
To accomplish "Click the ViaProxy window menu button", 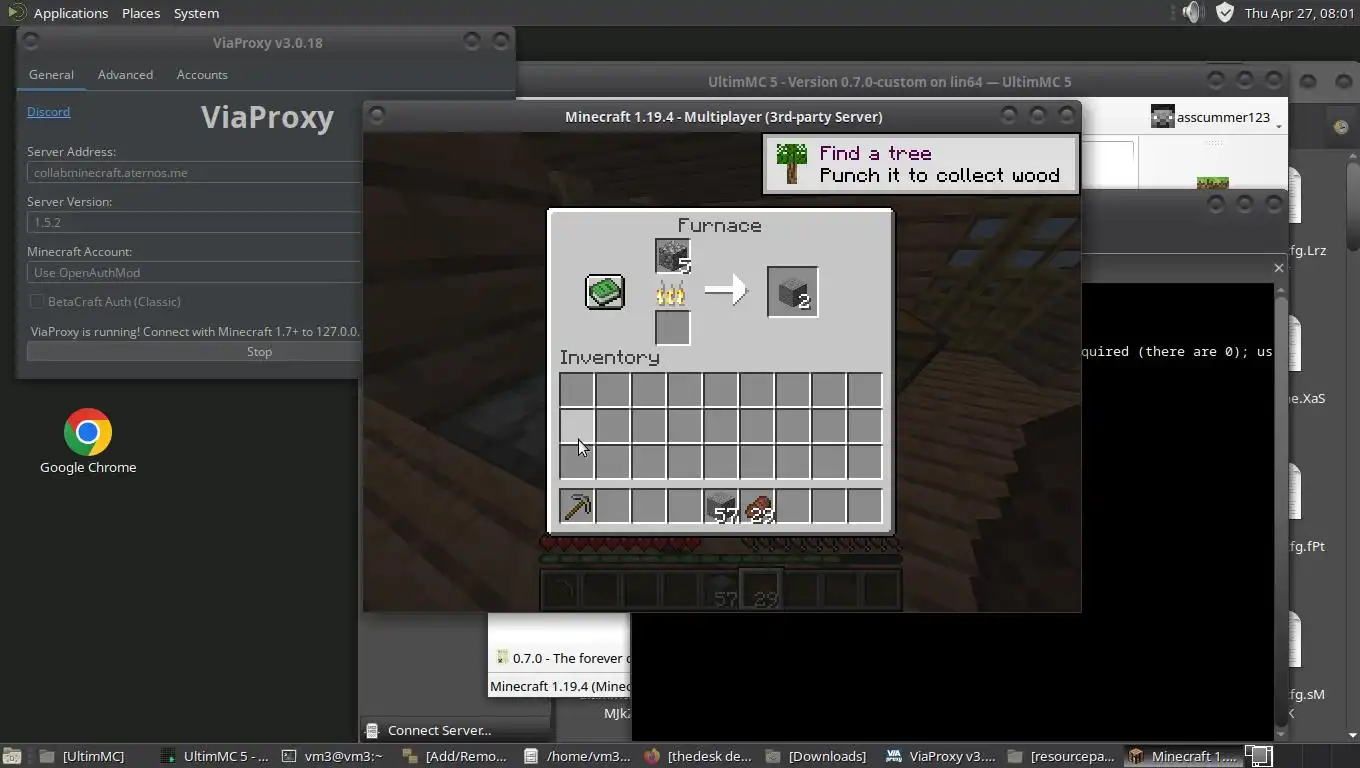I will click(31, 41).
